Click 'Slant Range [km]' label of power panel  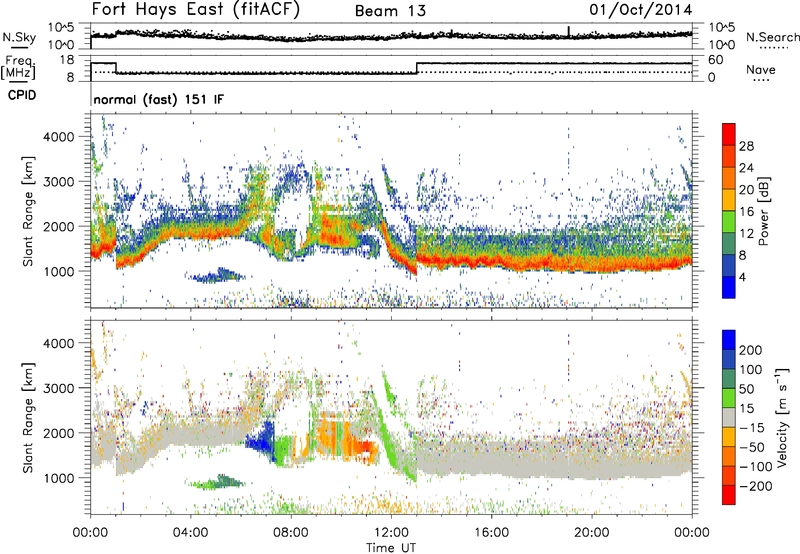pos(28,211)
